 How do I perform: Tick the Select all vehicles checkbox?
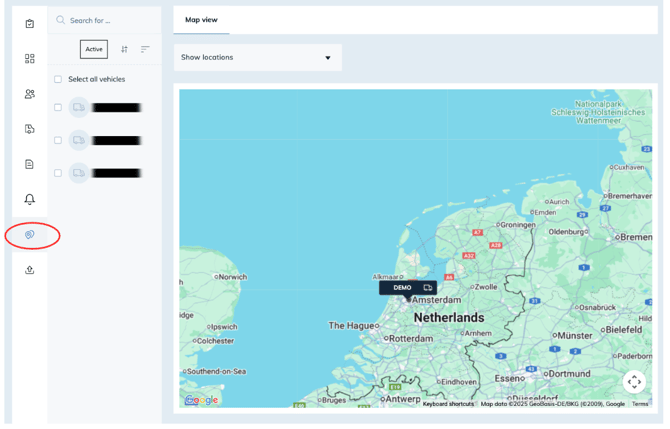click(x=58, y=79)
